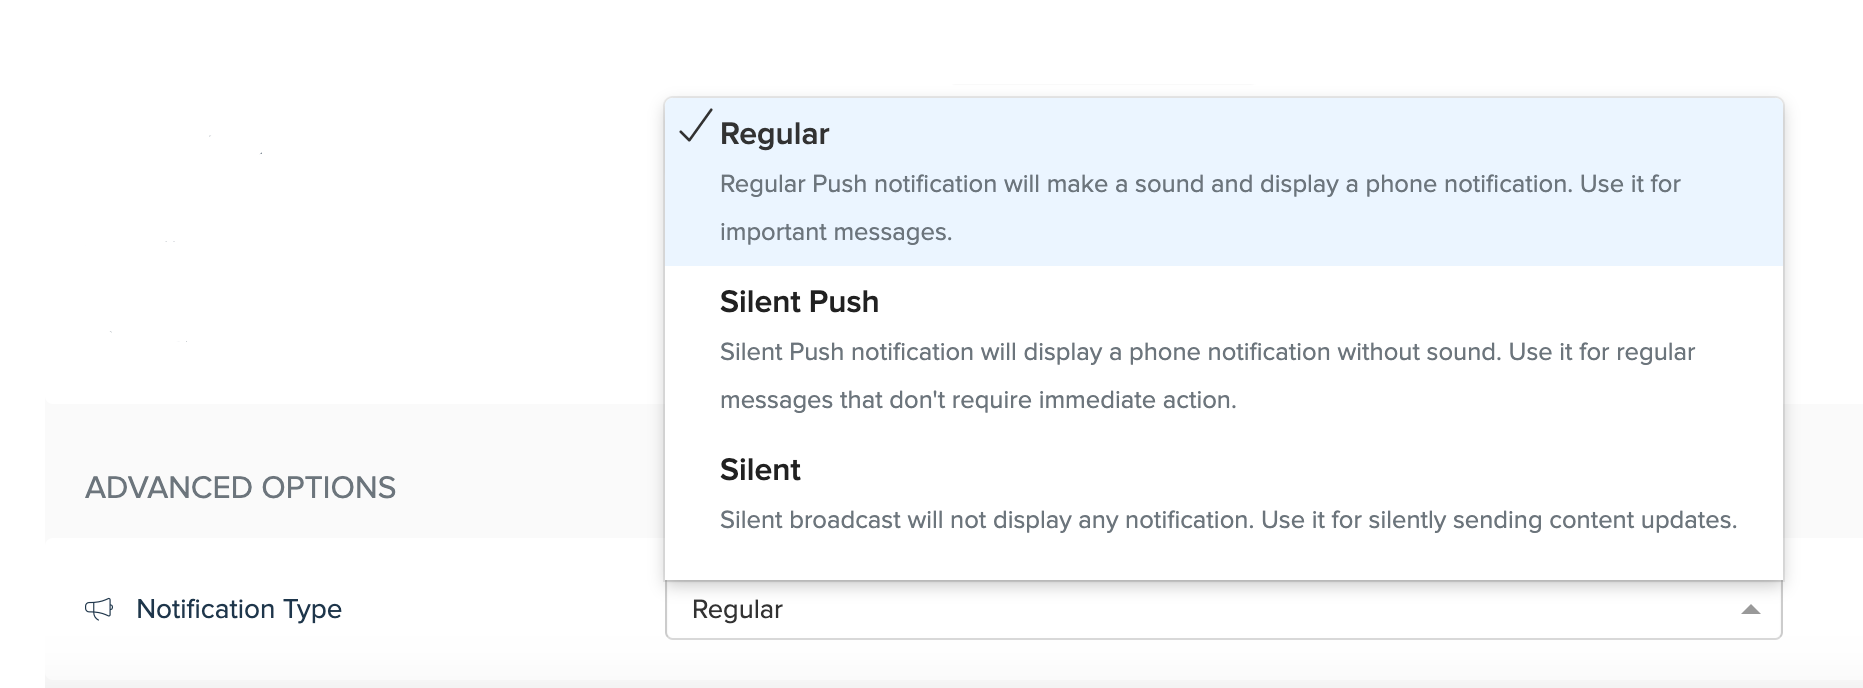Viewport: 1863px width, 688px height.
Task: Click the word Type in Notification Type label
Action: (x=312, y=609)
